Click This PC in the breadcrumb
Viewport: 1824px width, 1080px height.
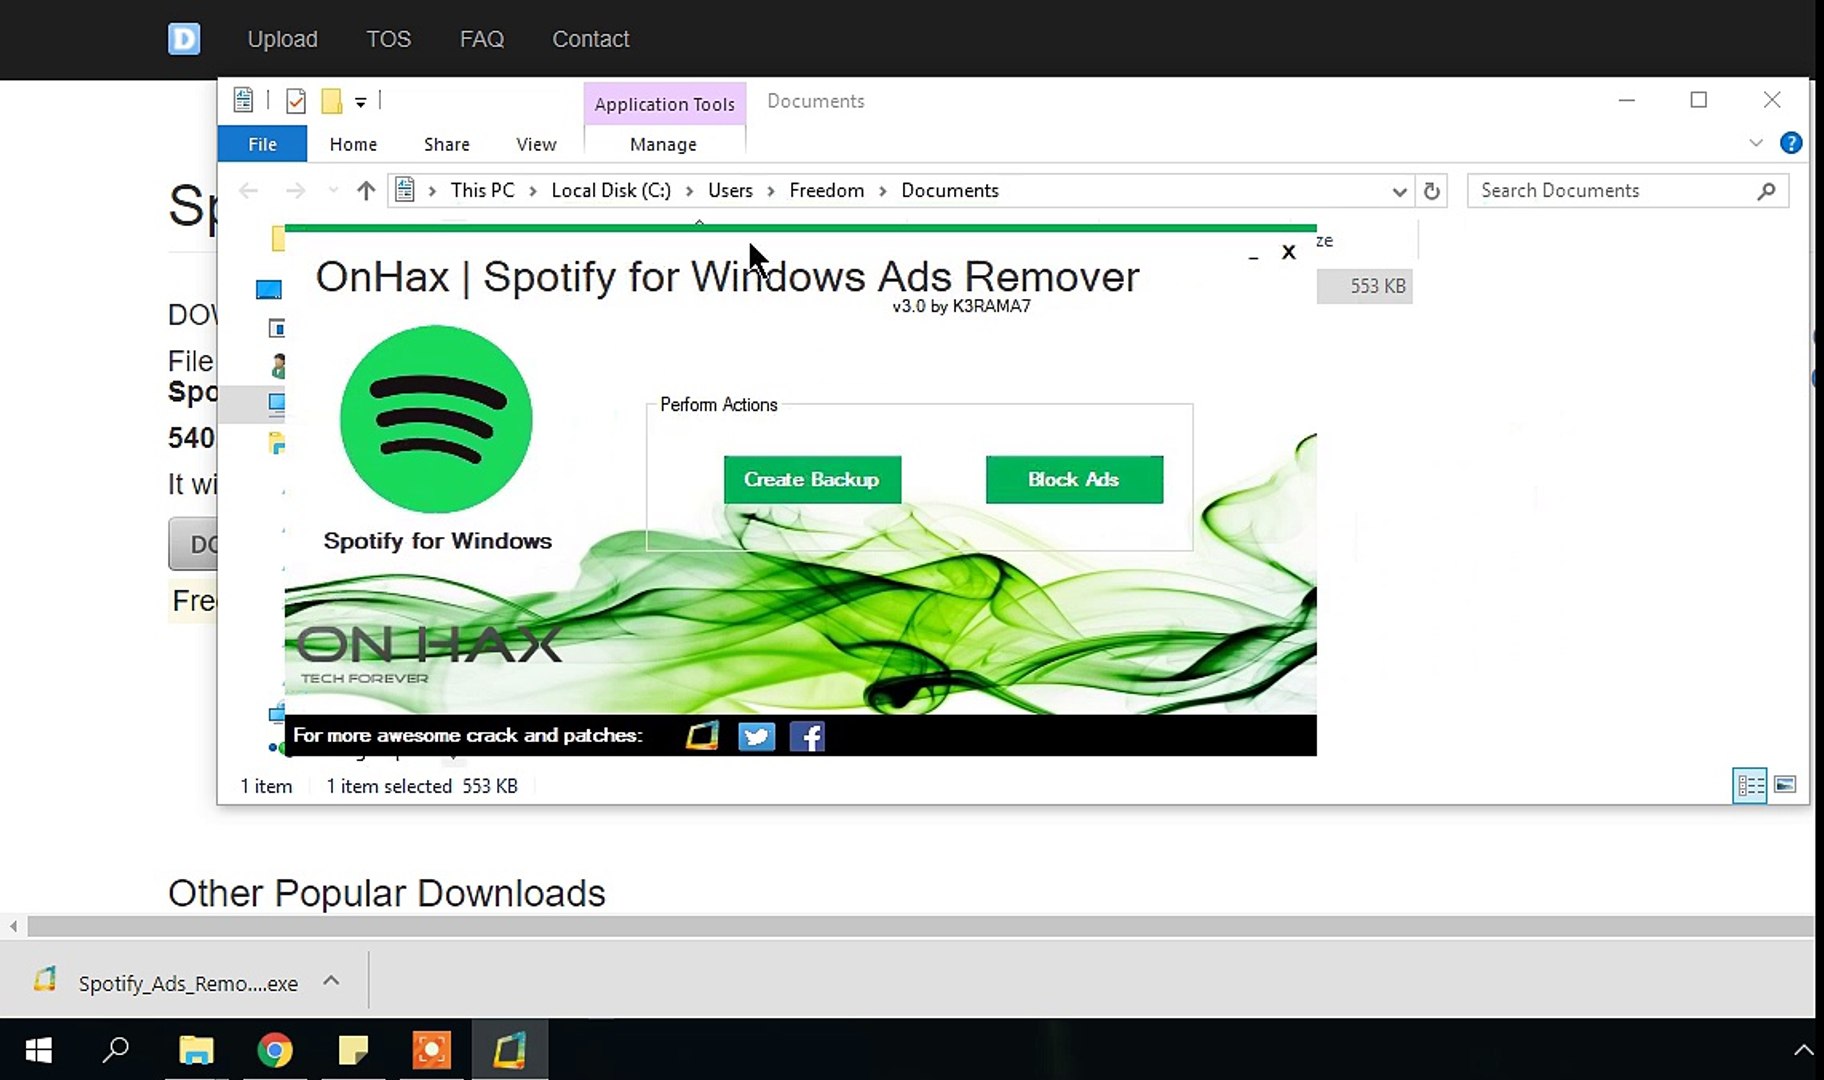click(x=482, y=190)
